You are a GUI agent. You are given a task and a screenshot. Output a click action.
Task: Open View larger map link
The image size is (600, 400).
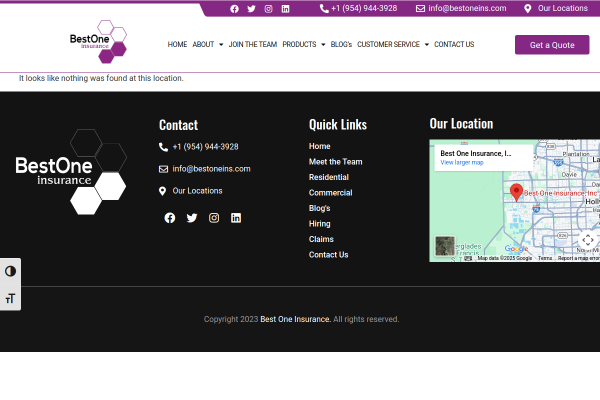click(x=462, y=162)
